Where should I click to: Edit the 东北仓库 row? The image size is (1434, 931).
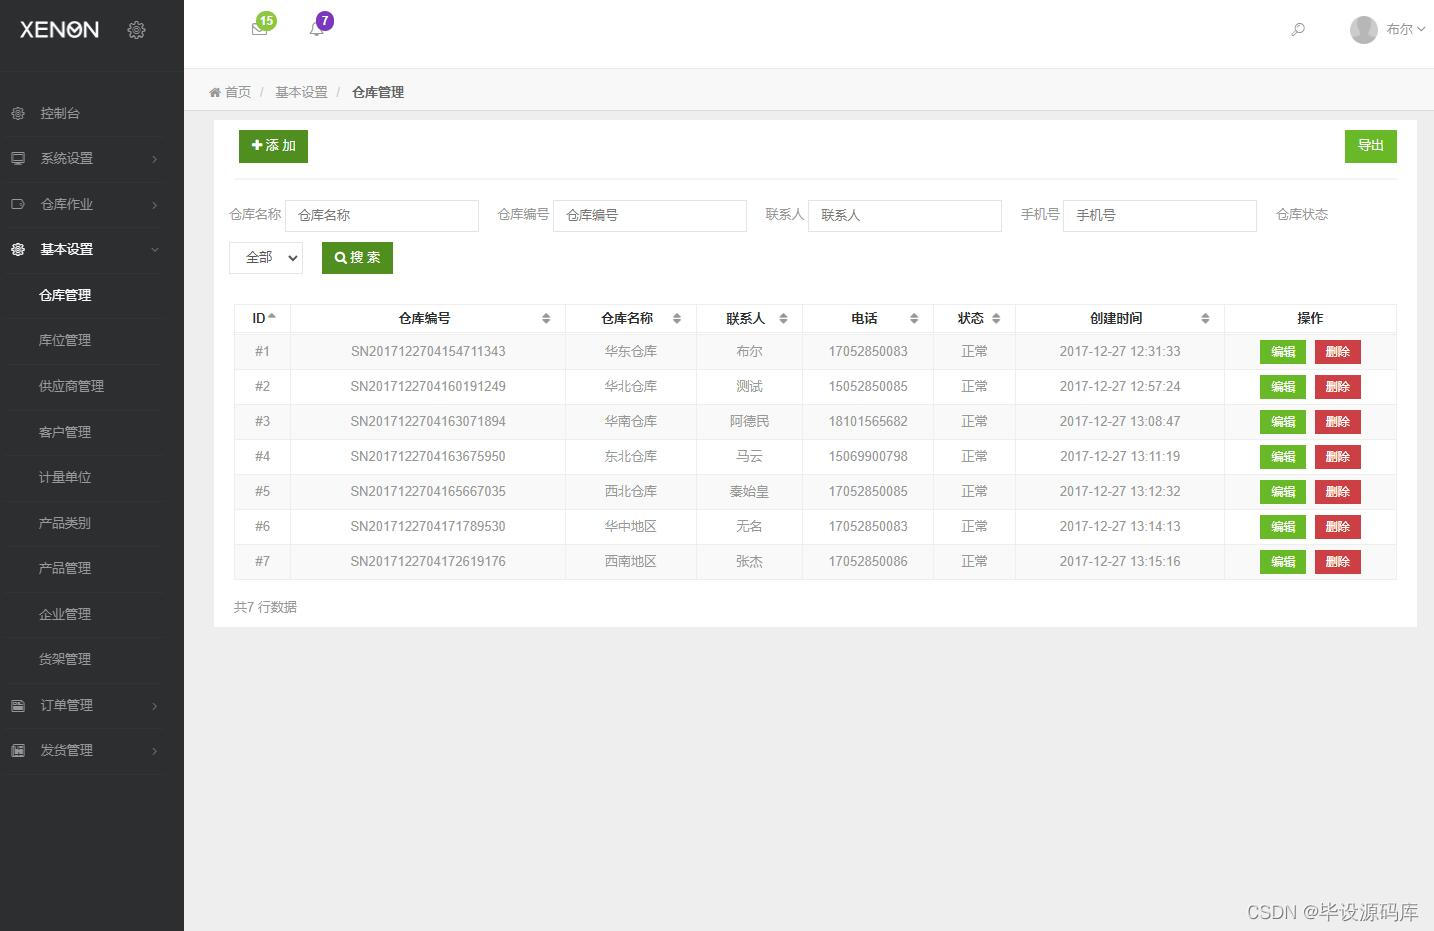(1283, 457)
